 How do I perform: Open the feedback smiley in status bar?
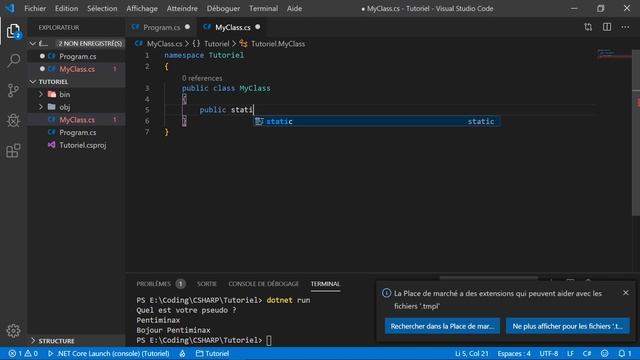coord(604,353)
